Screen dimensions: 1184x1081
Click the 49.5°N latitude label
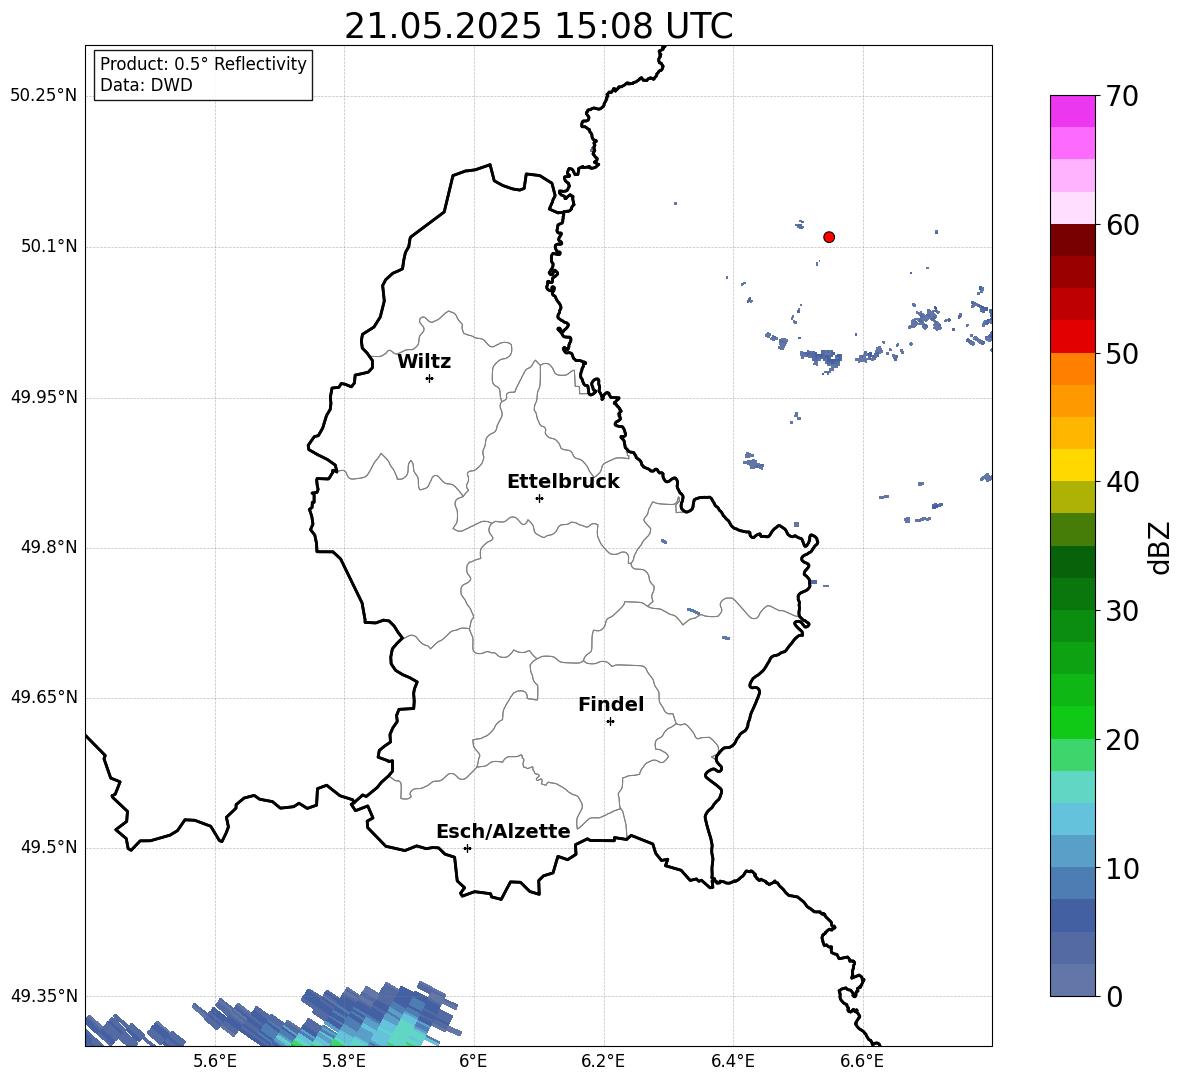point(49,846)
